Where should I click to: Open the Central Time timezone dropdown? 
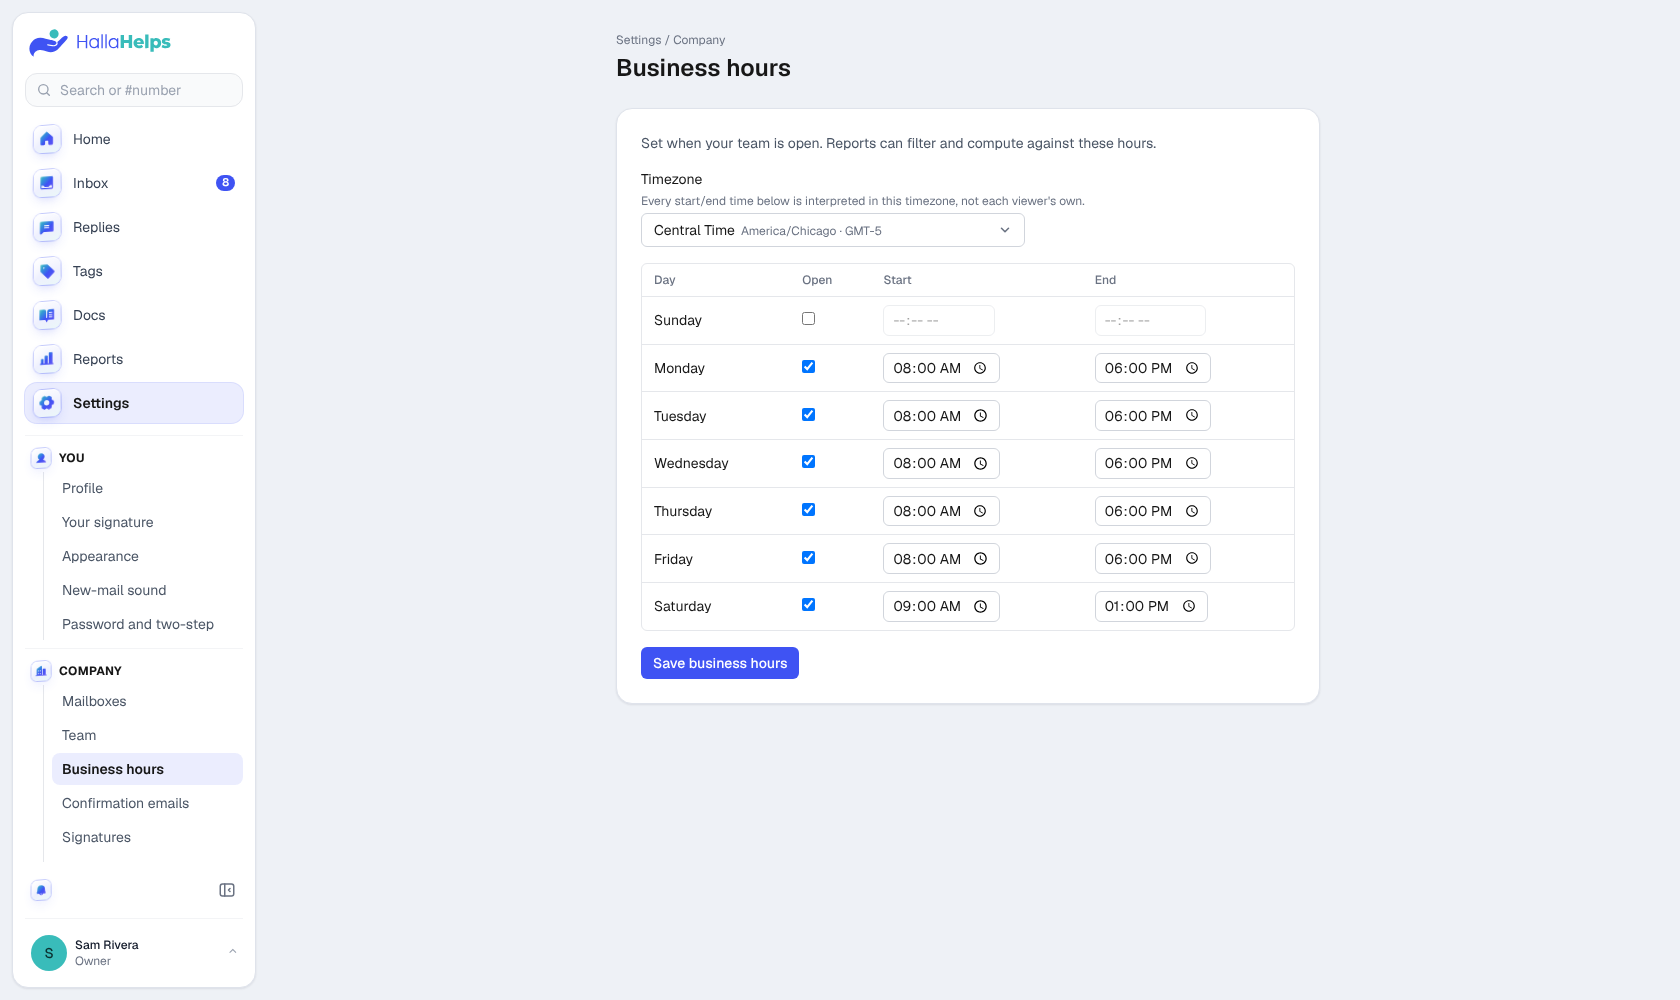tap(832, 230)
